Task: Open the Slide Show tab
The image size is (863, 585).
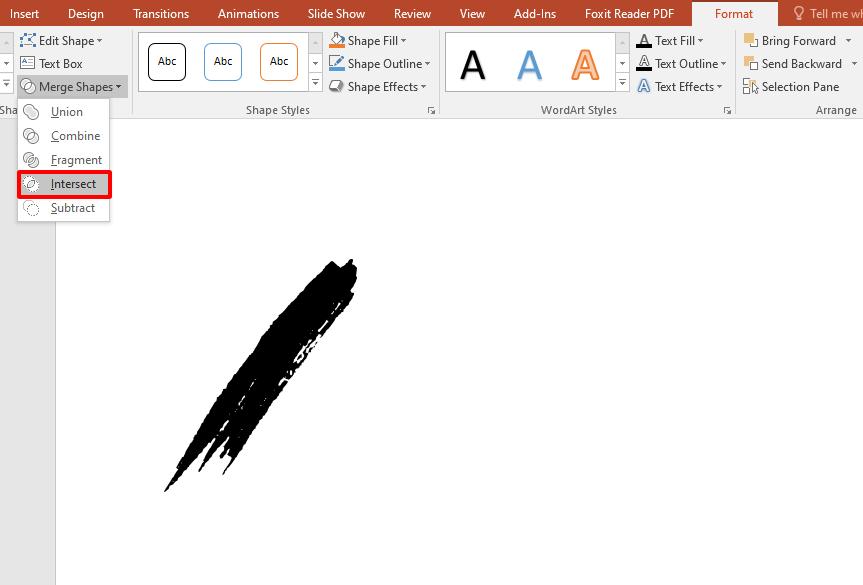Action: point(335,14)
